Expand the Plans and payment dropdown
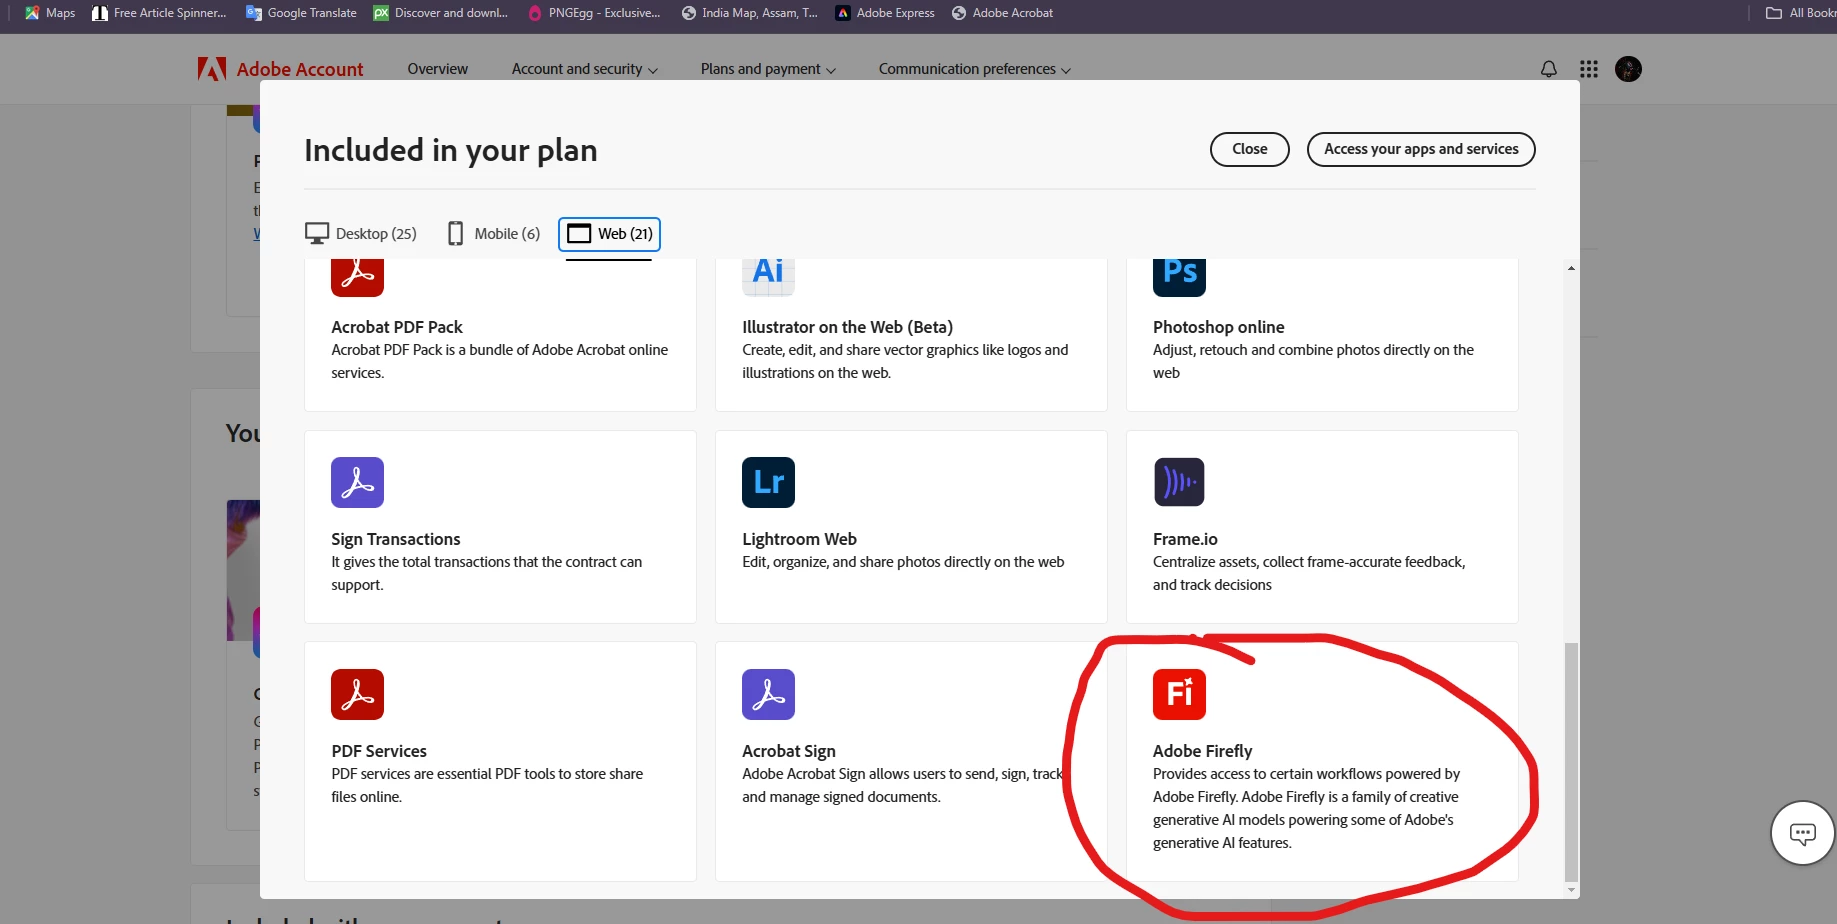Image resolution: width=1837 pixels, height=924 pixels. coord(768,69)
